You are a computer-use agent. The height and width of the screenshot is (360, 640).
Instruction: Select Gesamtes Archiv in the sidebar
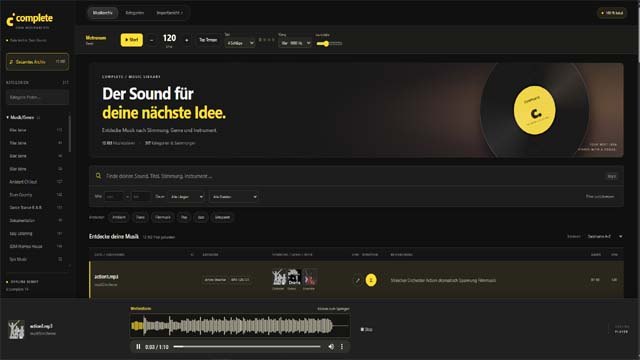pyautogui.click(x=37, y=62)
